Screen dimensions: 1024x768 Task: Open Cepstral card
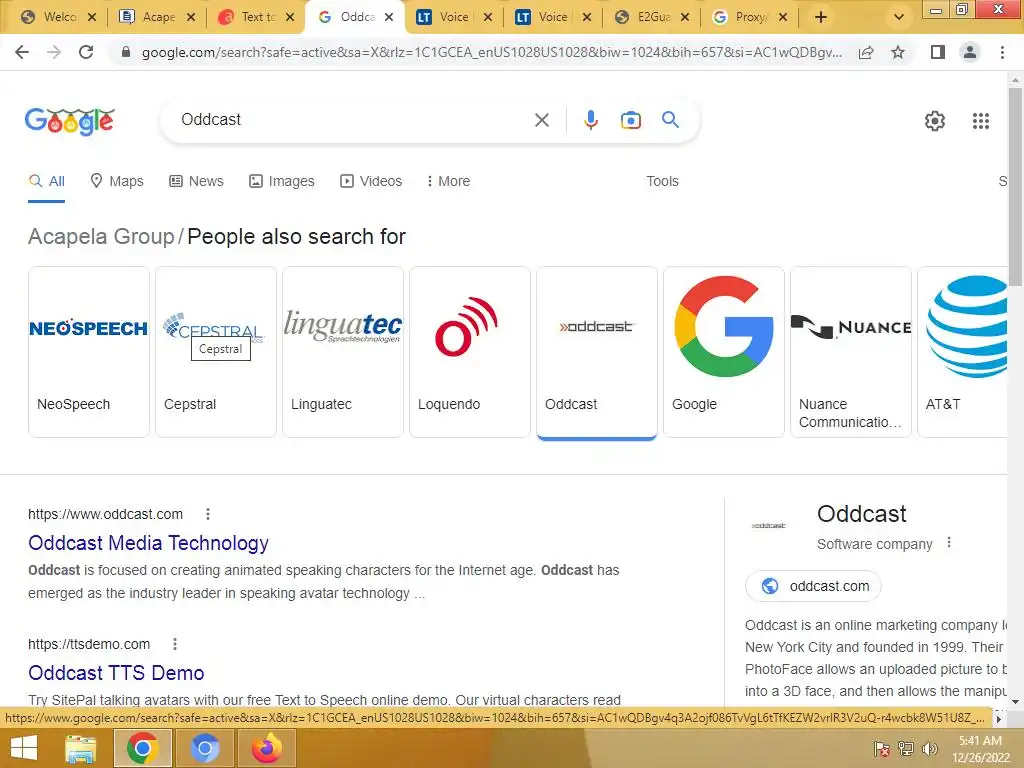pos(216,352)
